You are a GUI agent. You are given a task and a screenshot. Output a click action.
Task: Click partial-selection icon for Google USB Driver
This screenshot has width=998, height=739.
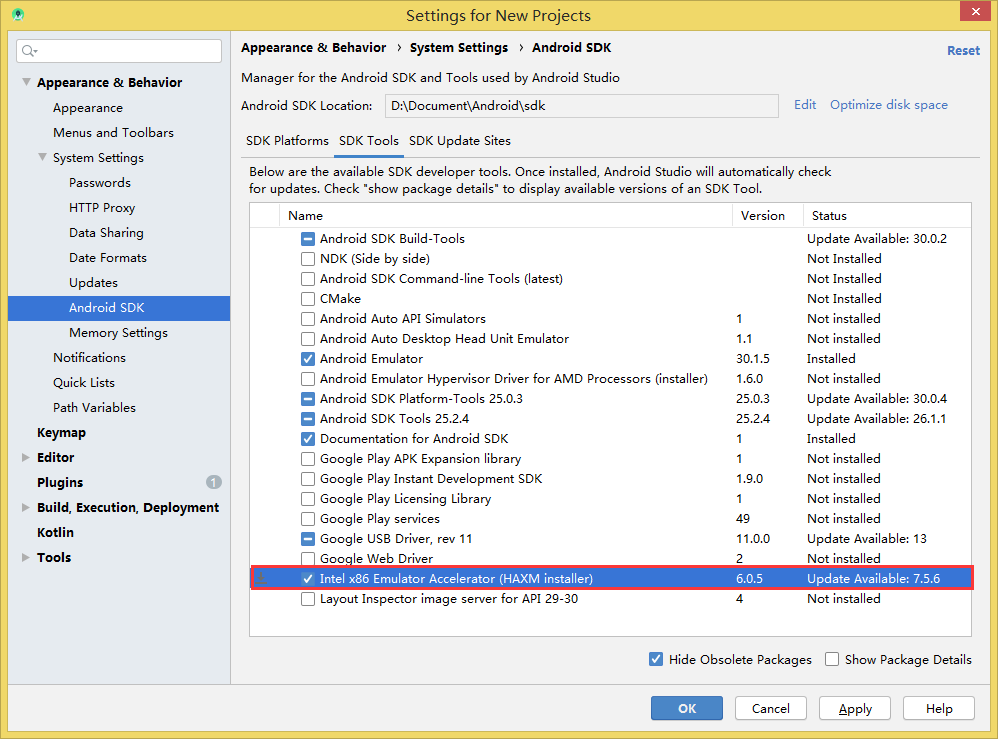[x=308, y=539]
